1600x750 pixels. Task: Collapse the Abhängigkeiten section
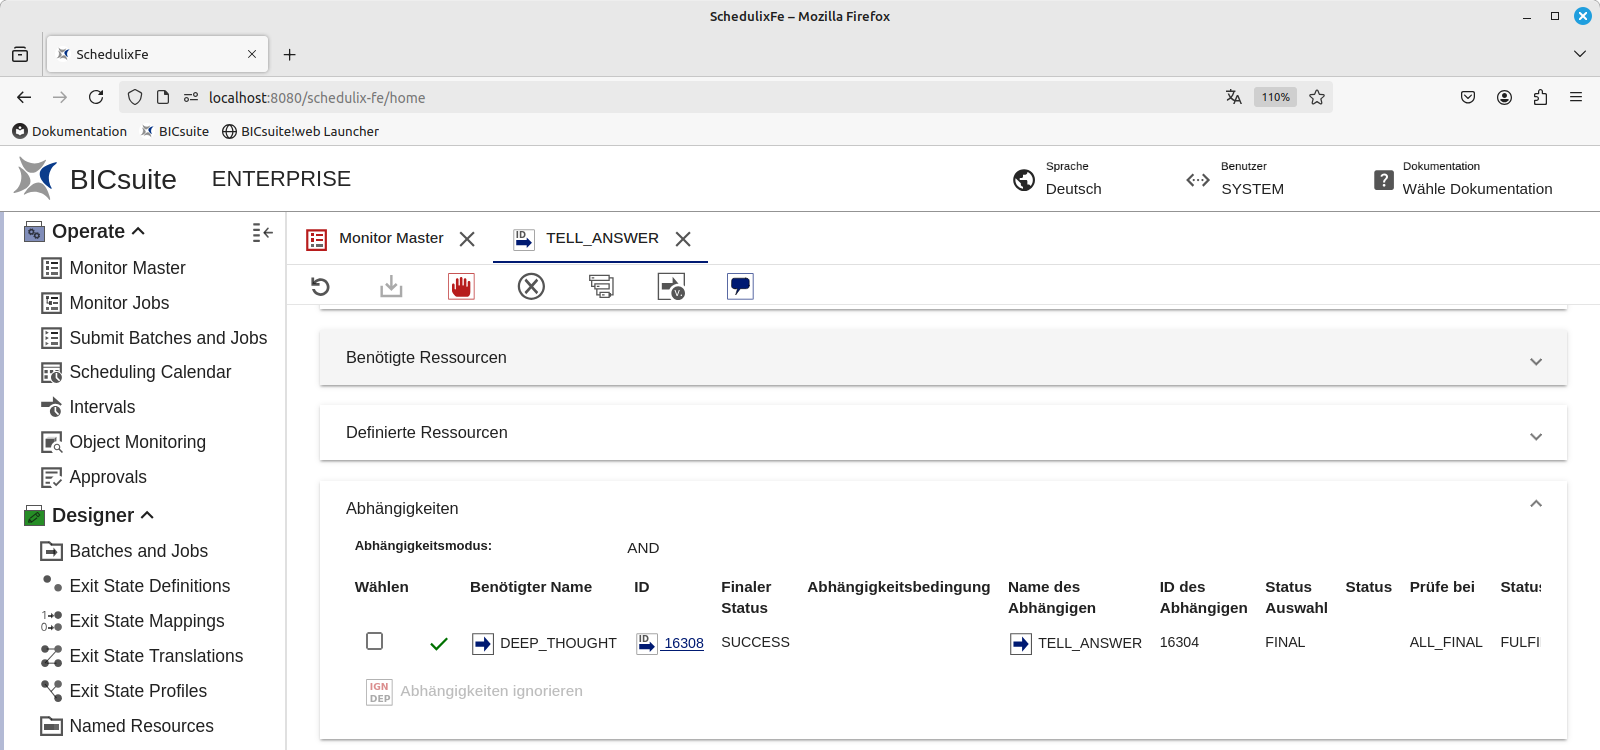pos(1535,504)
